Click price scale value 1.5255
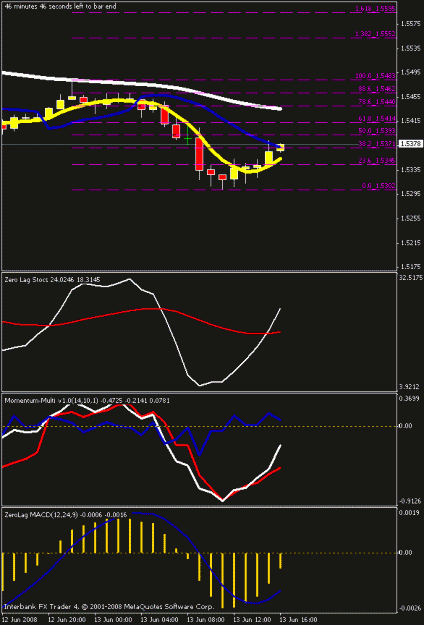Viewport: 424px width, 625px height. 409,218
